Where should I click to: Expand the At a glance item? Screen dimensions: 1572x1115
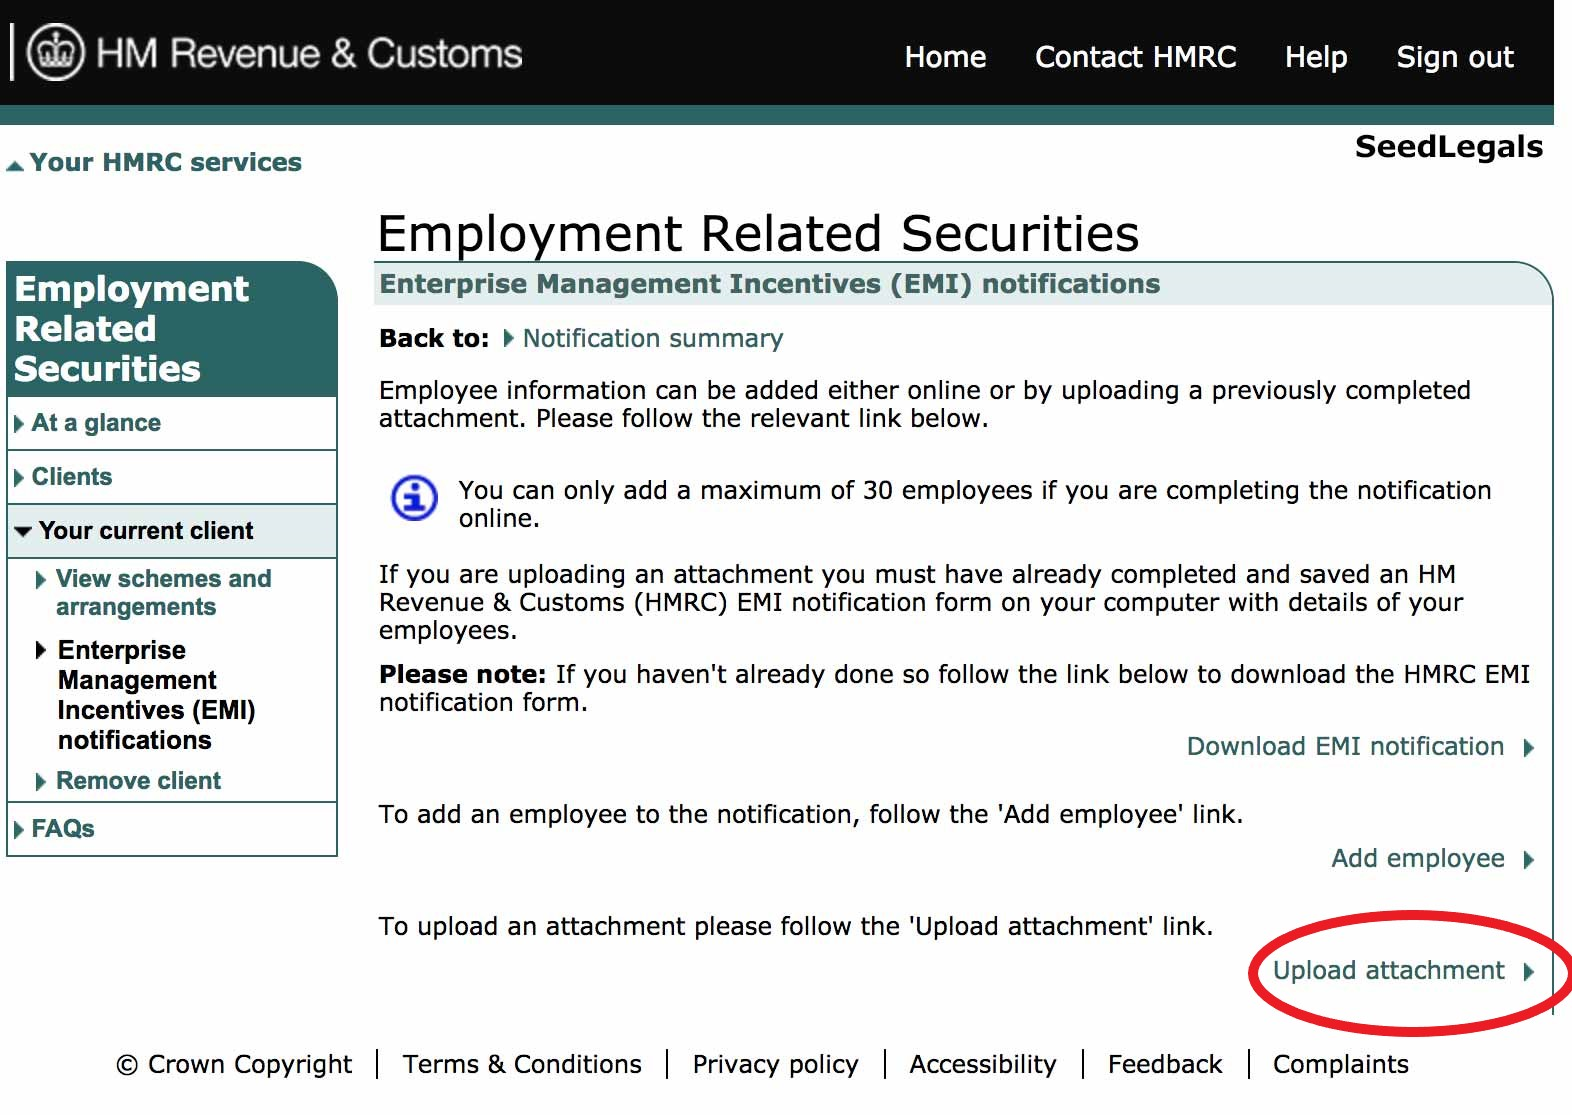96,423
